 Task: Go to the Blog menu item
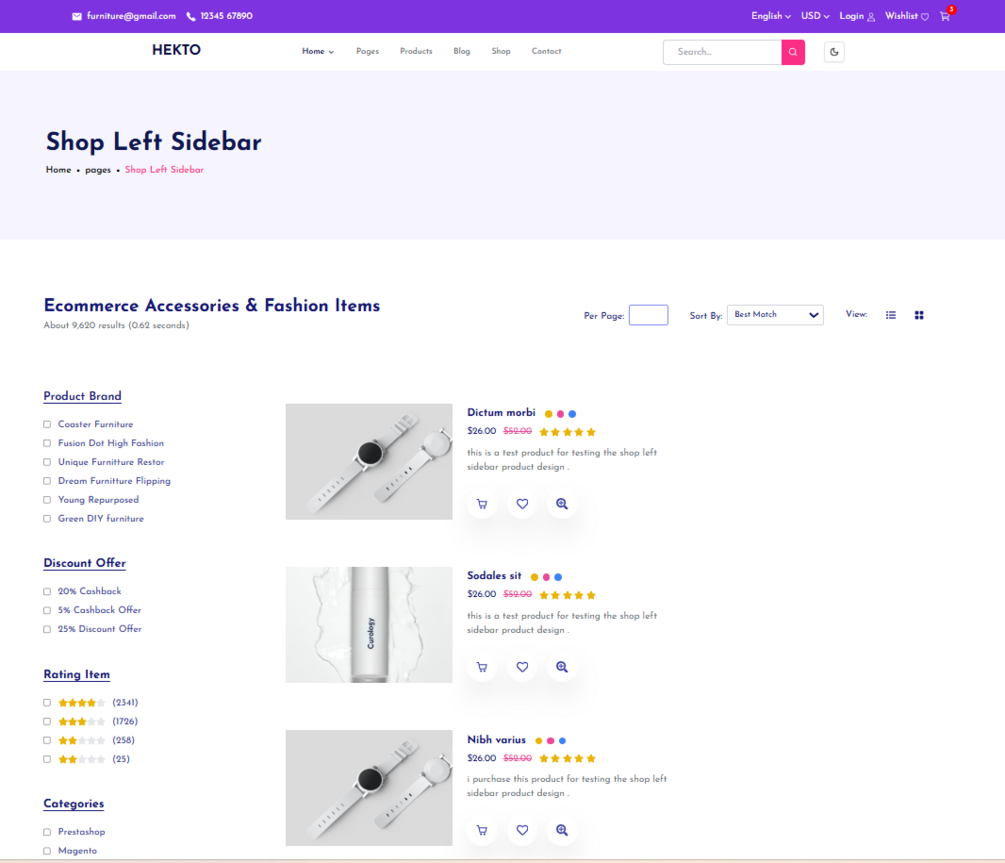[461, 51]
